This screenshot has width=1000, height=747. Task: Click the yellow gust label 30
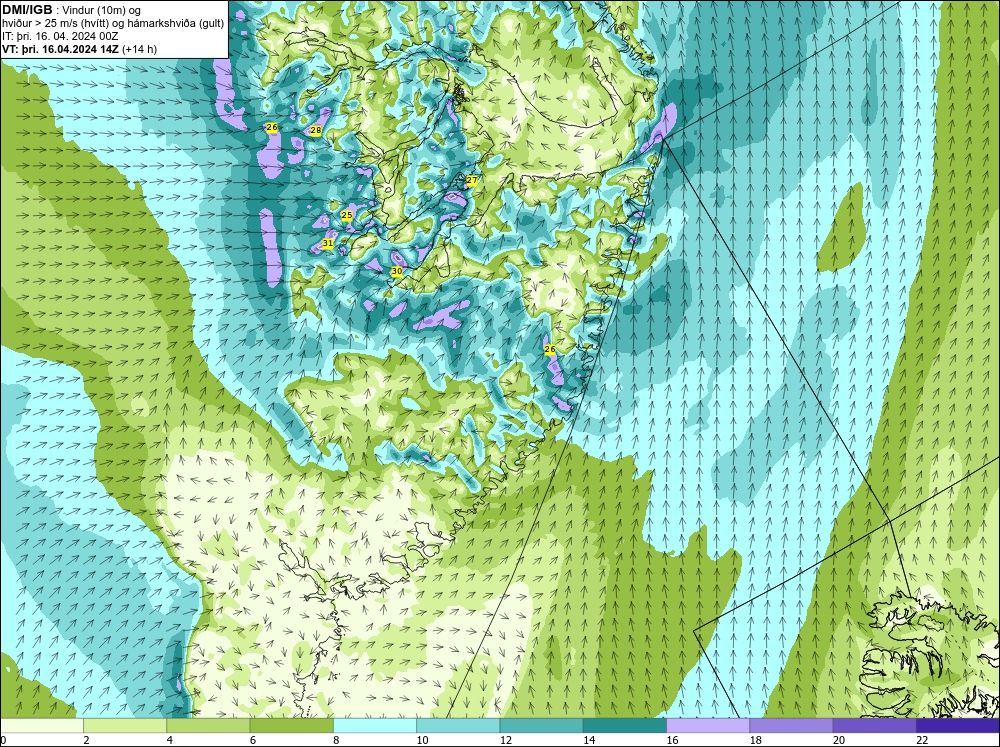click(397, 271)
